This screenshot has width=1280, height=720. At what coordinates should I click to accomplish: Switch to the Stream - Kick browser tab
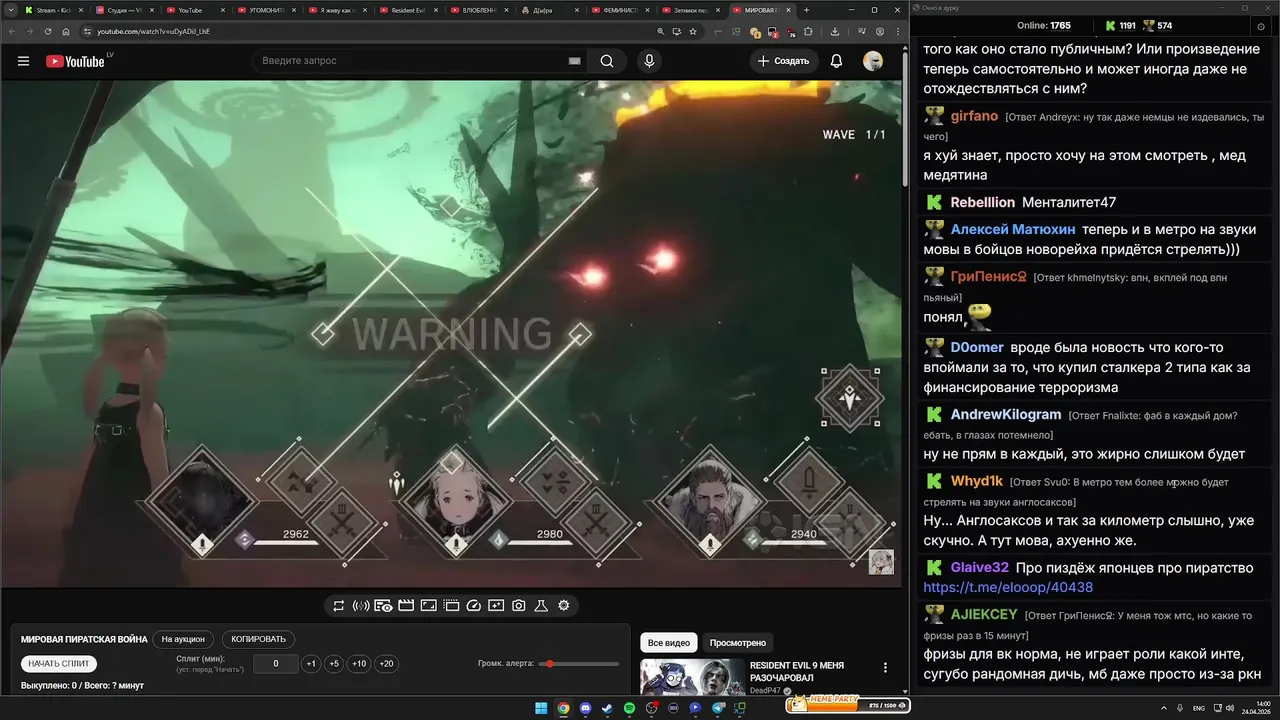53,10
